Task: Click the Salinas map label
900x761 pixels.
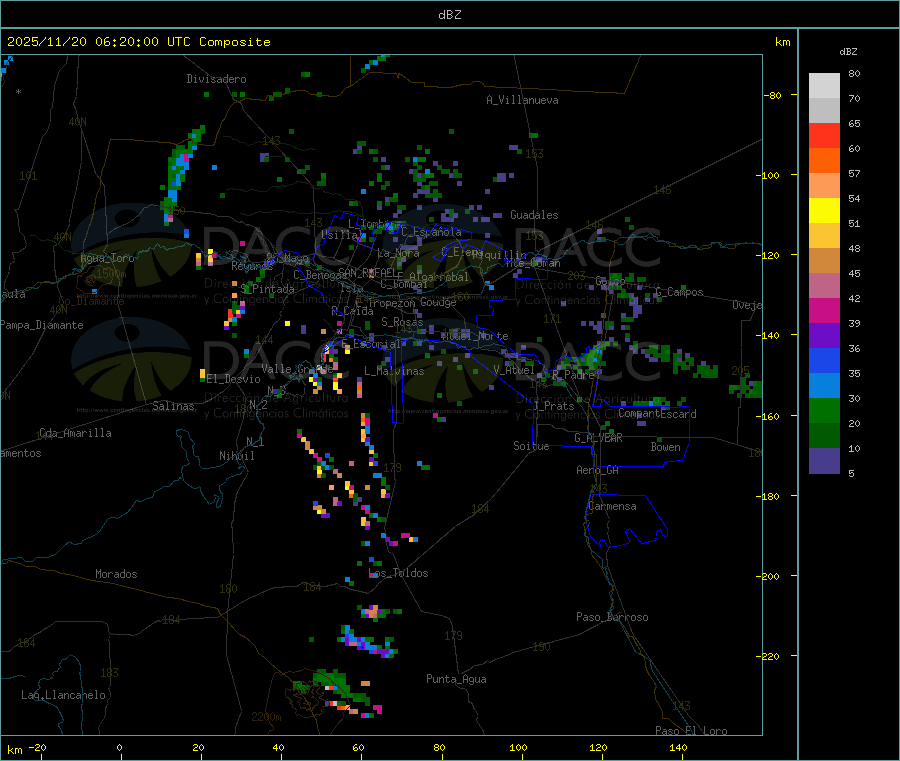Action: pyautogui.click(x=174, y=406)
